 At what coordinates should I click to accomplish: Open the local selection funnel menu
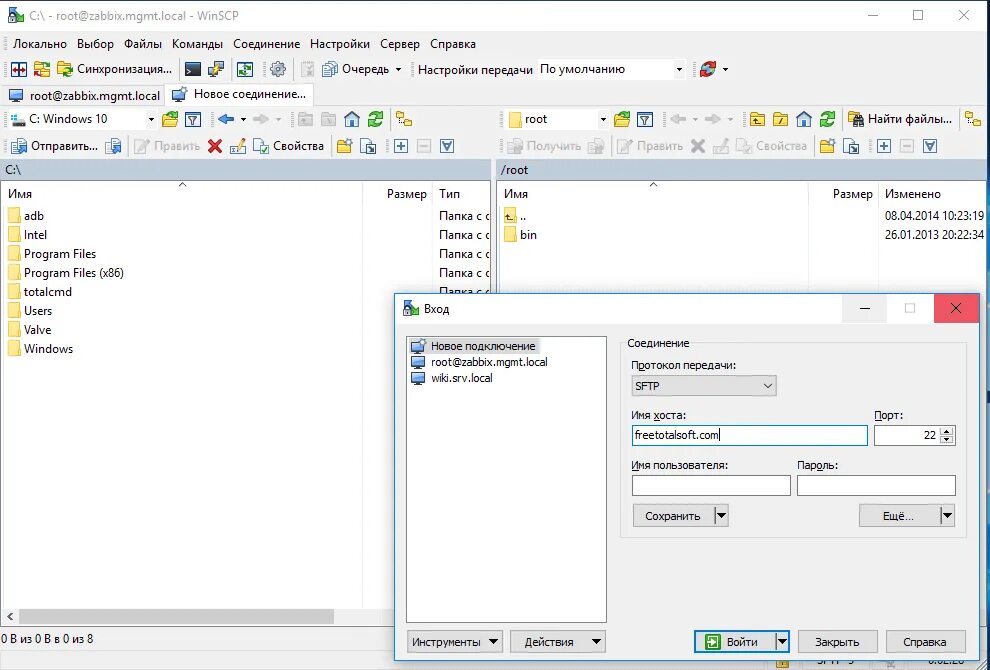(447, 146)
